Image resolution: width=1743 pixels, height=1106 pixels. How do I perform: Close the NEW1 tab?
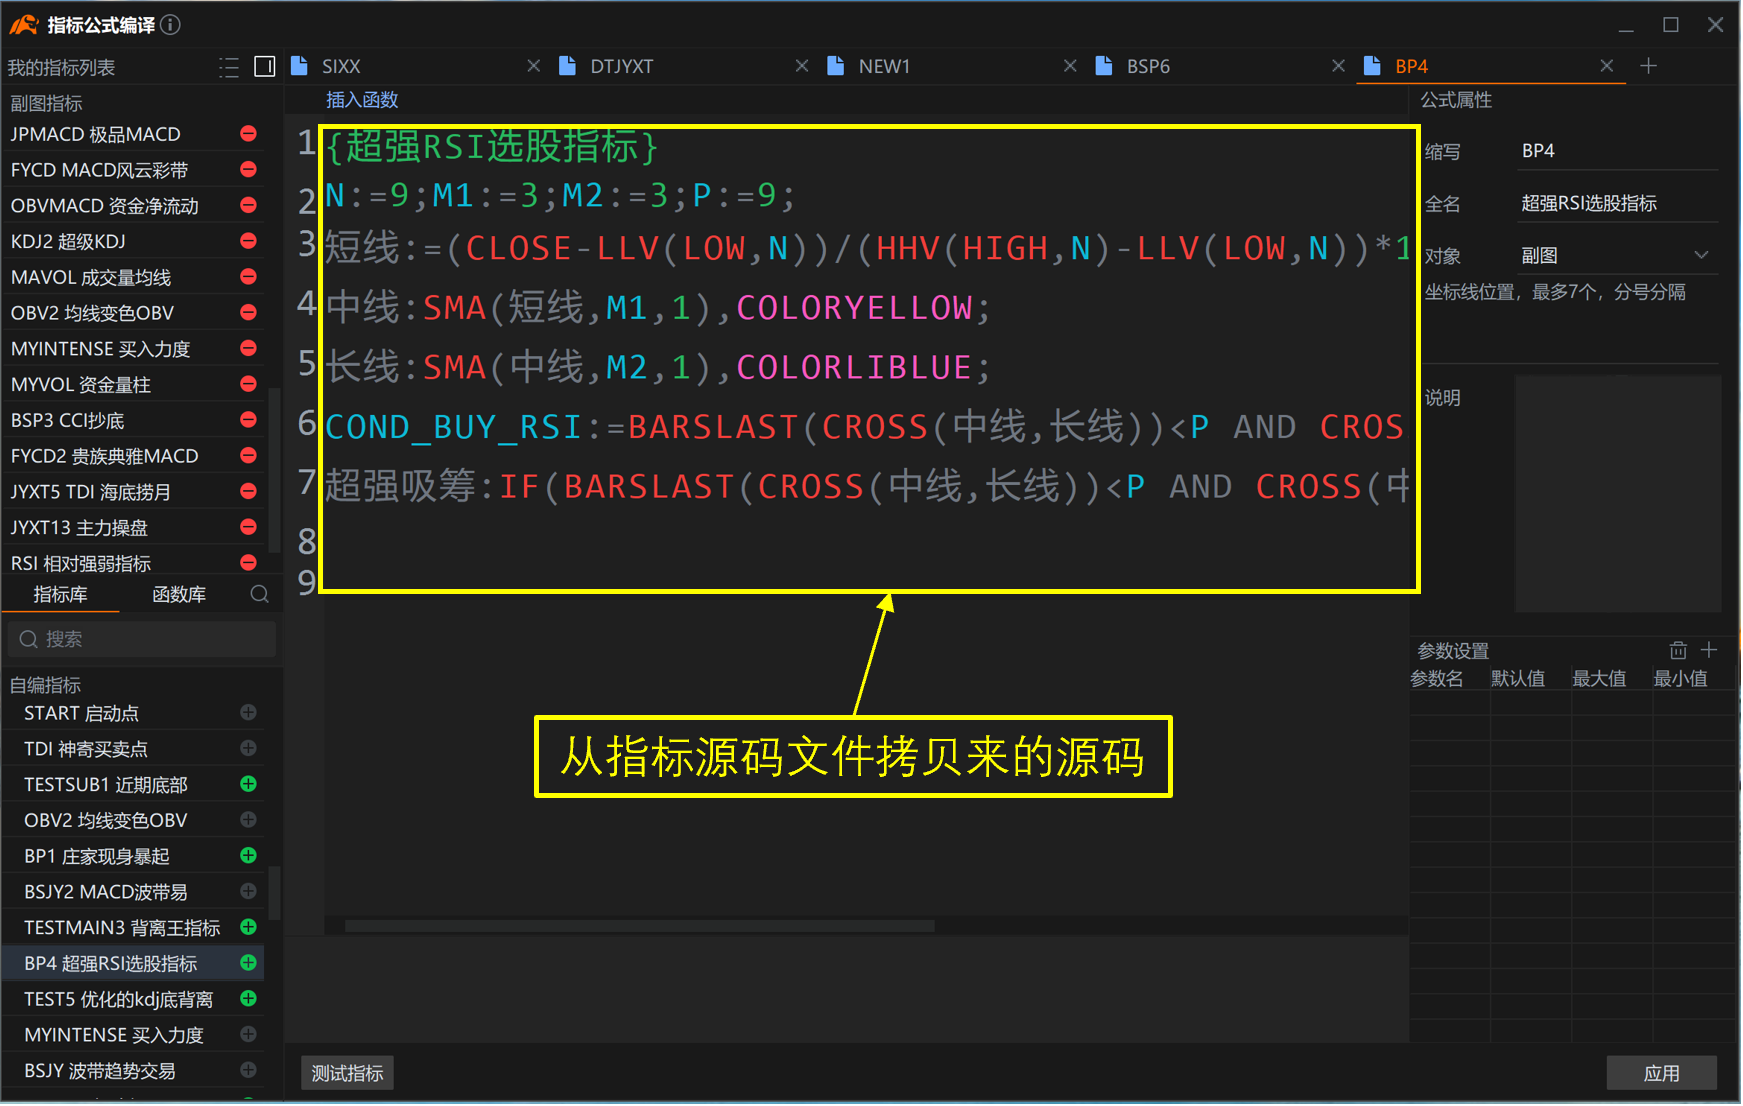(1070, 66)
